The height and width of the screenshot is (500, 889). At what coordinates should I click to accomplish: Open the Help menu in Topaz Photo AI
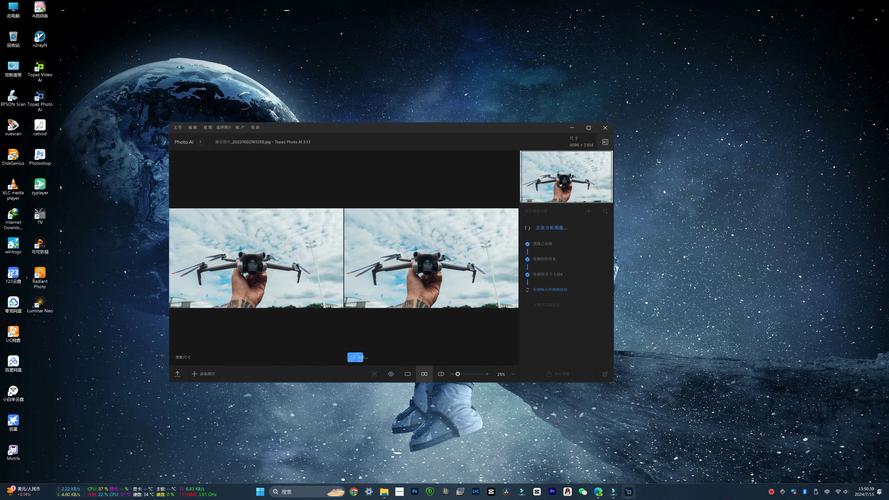[x=255, y=128]
